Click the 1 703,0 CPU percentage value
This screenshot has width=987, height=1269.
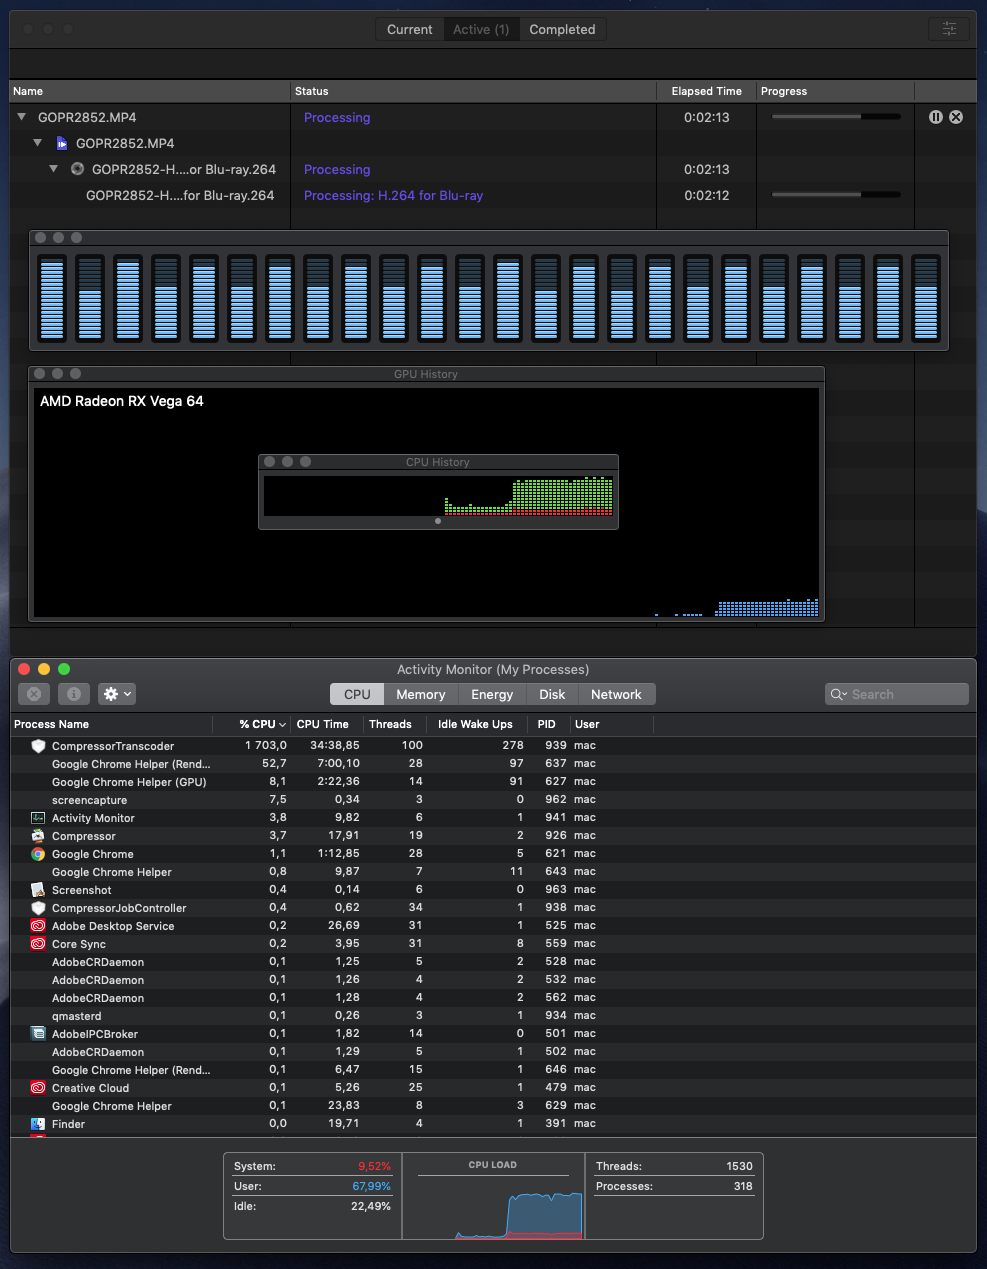266,746
